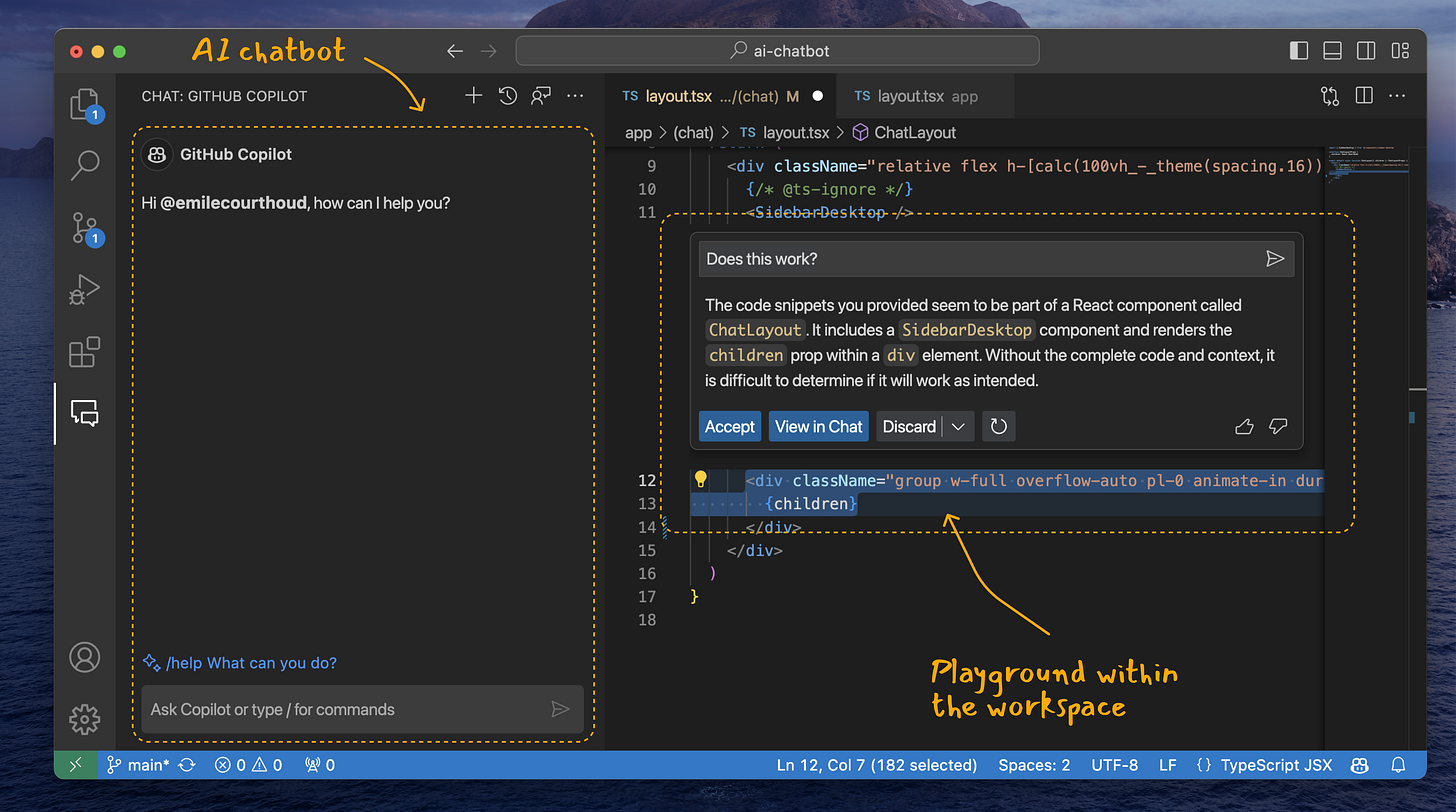
Task: Click the thumbs up feedback icon
Action: [x=1244, y=427]
